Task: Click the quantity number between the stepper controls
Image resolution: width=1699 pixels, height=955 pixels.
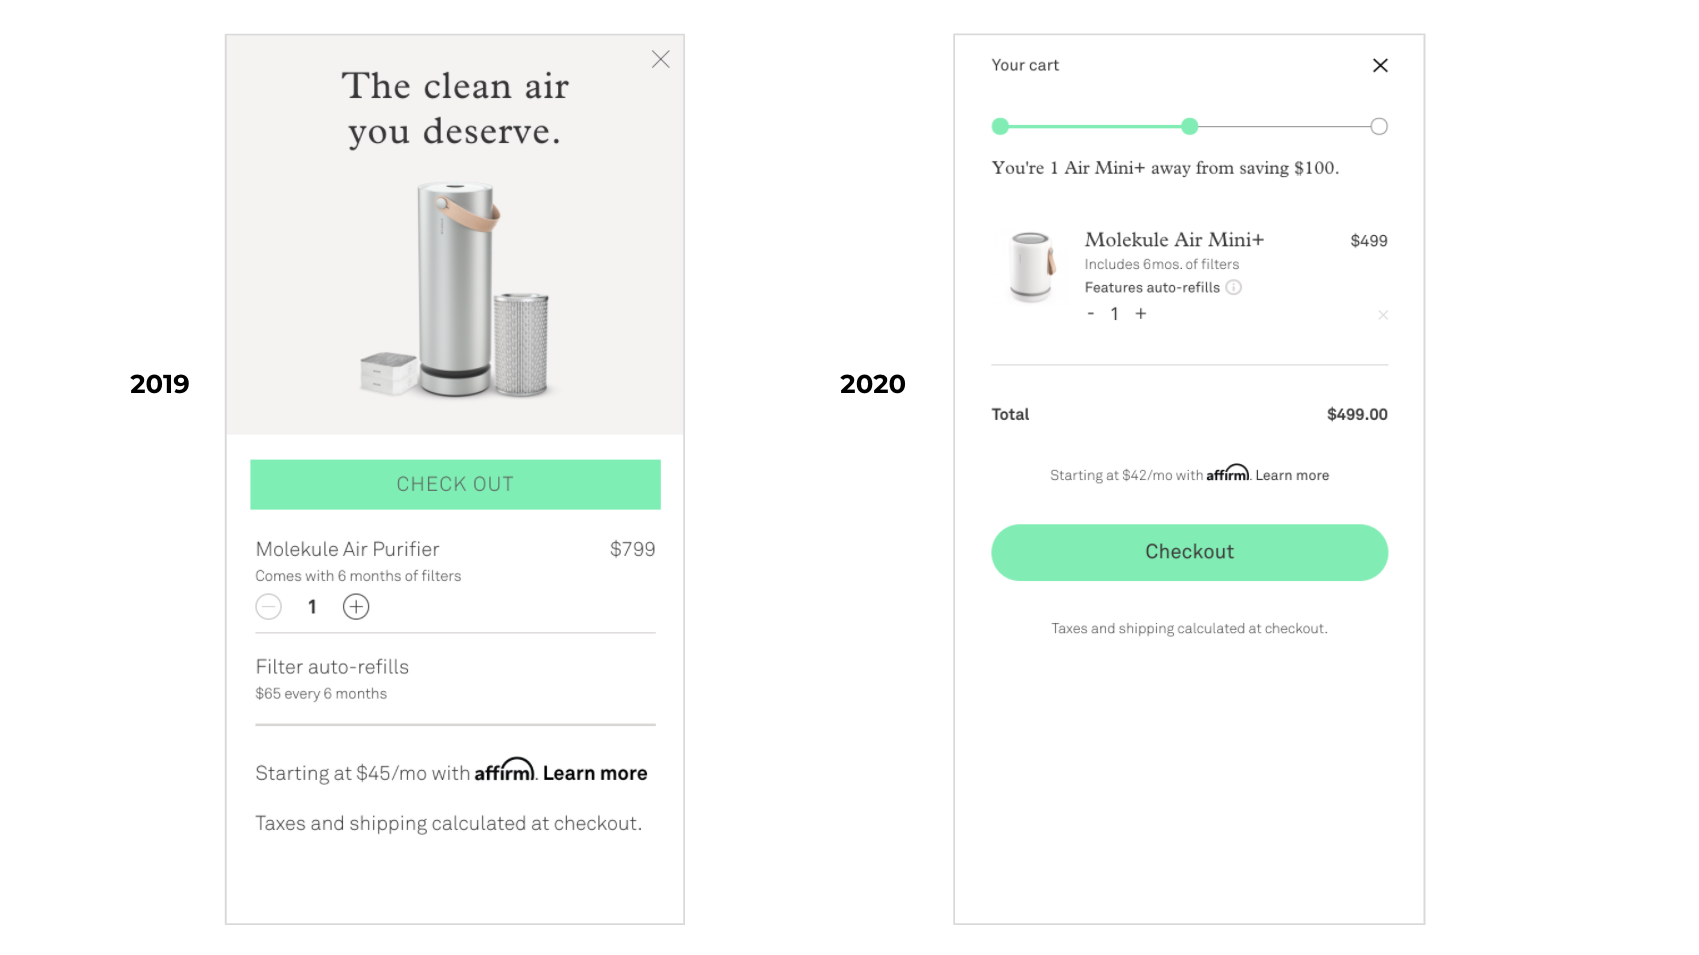Action: pos(1114,314)
